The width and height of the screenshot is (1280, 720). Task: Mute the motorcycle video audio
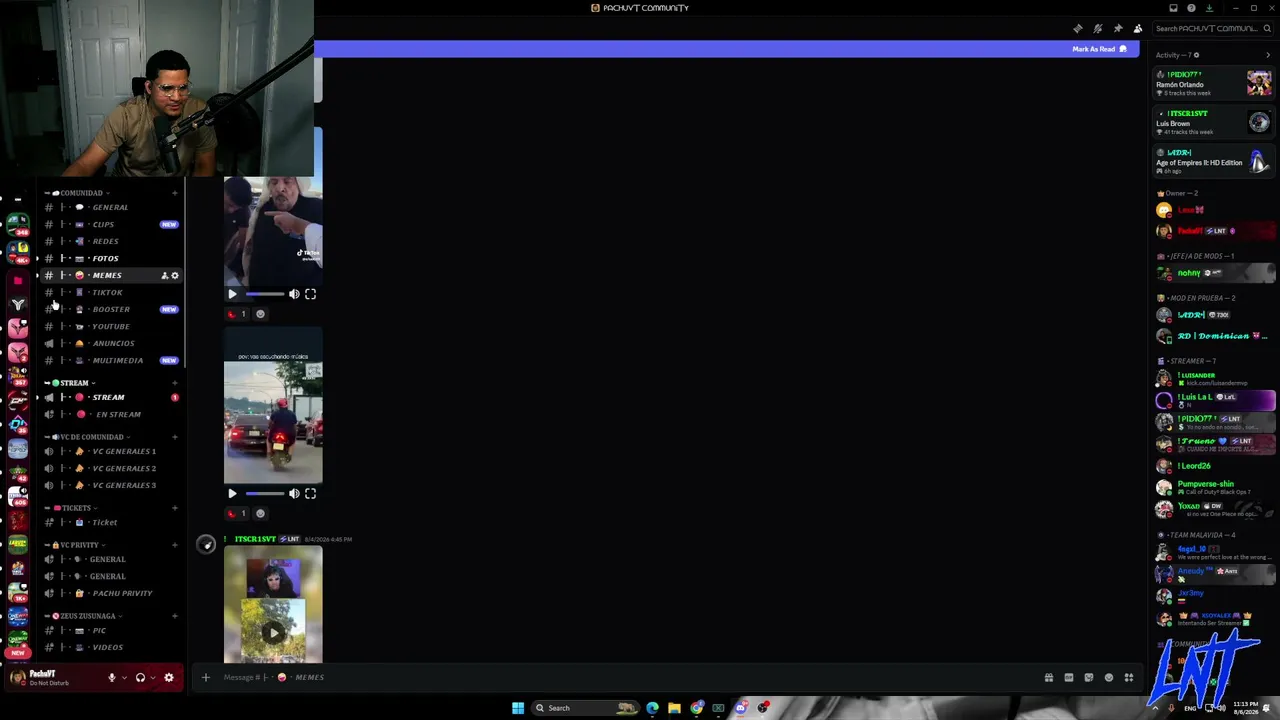coord(294,493)
